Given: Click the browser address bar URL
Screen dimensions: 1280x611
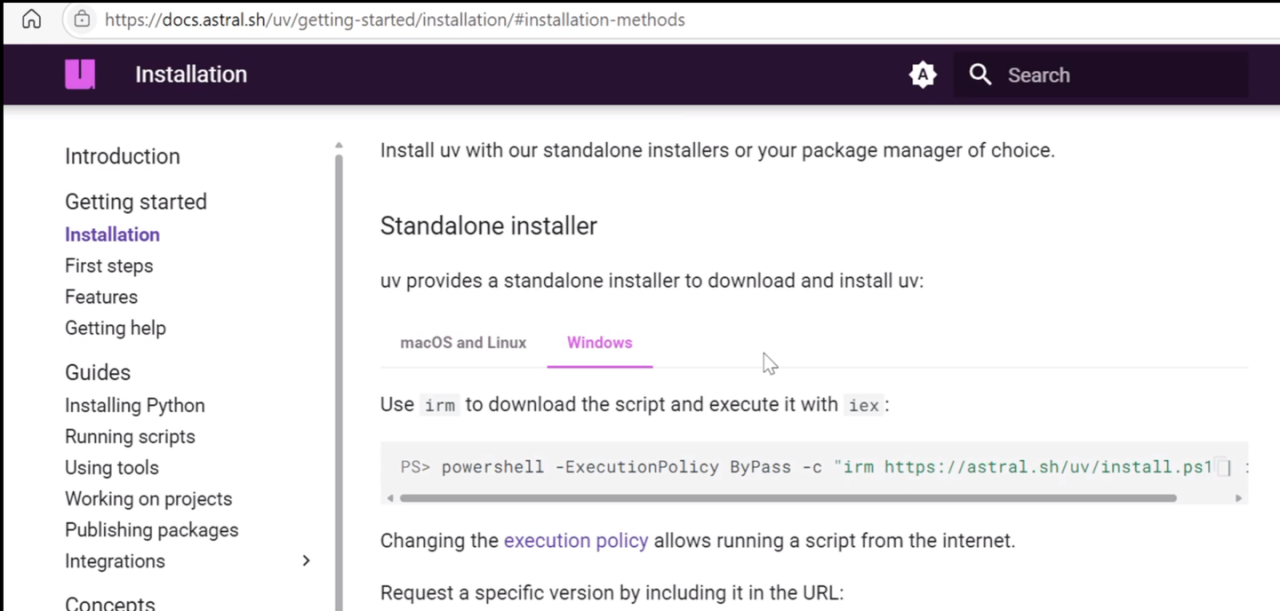Looking at the screenshot, I should pyautogui.click(x=395, y=19).
